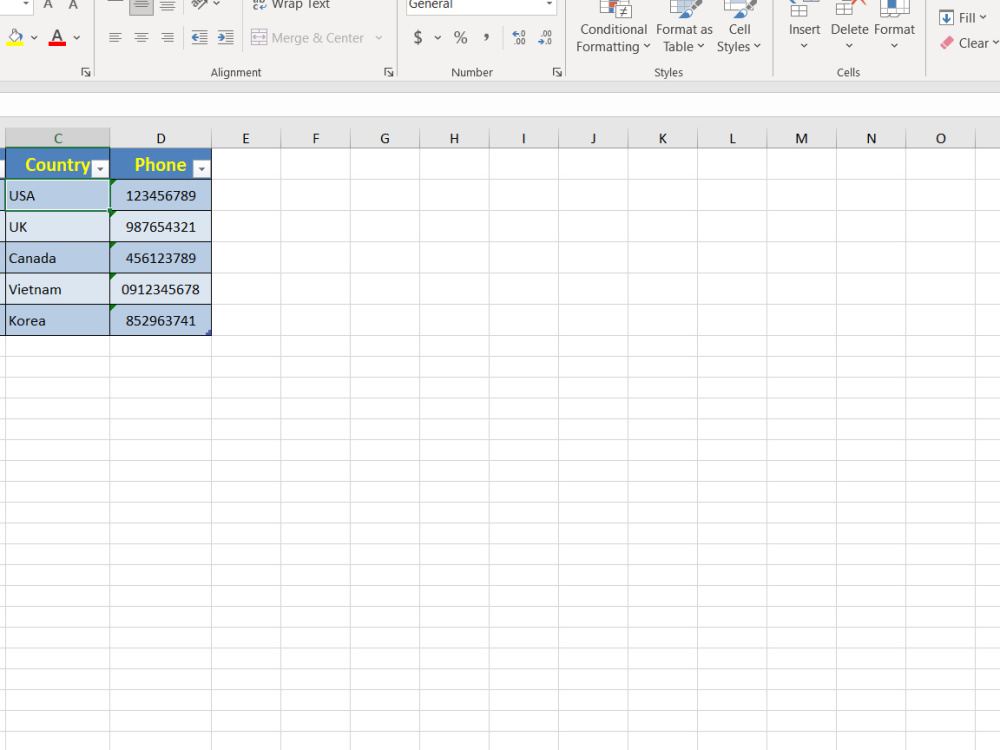Select column K header
The image size is (1000, 750).
663,138
